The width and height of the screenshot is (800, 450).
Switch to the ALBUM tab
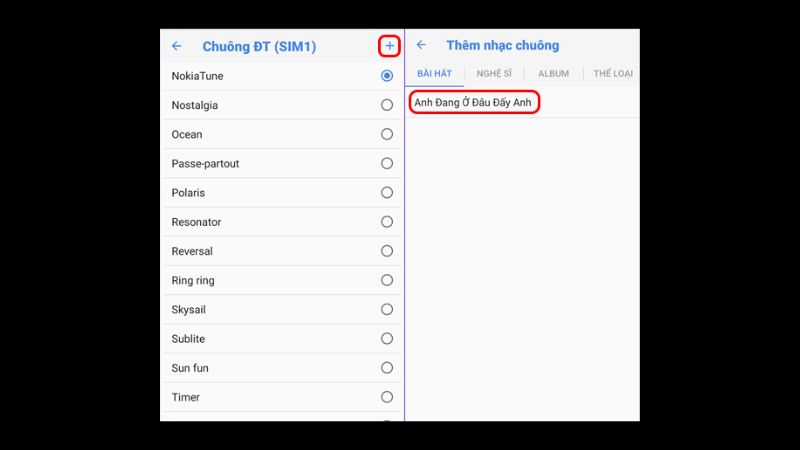tap(553, 74)
